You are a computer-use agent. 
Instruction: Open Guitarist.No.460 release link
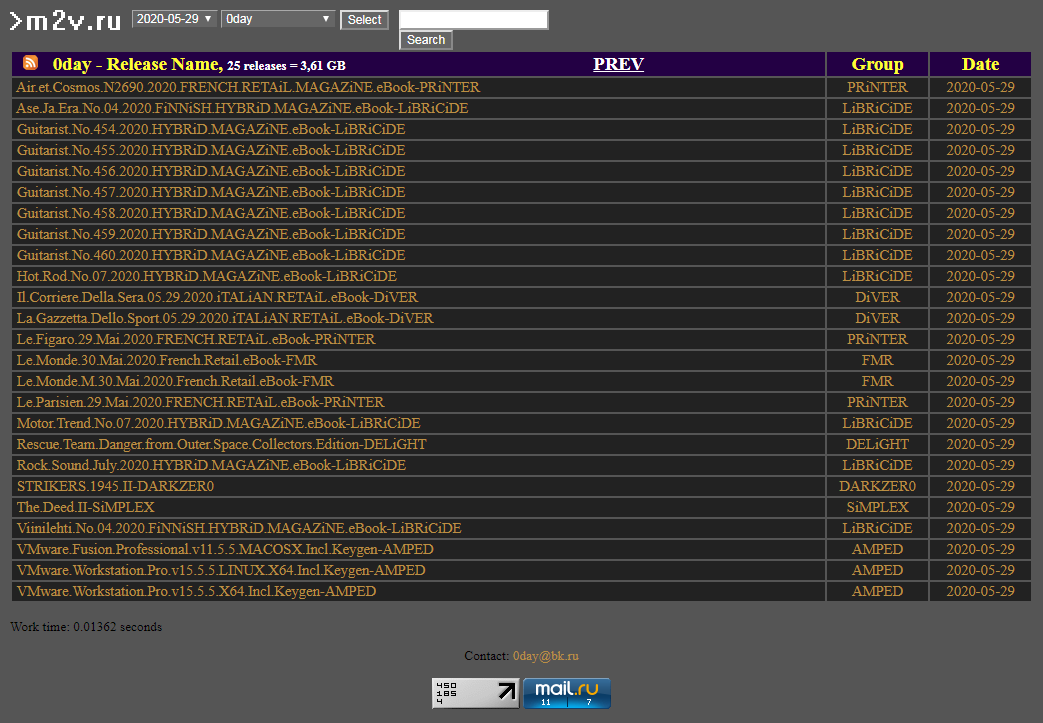pyautogui.click(x=211, y=255)
